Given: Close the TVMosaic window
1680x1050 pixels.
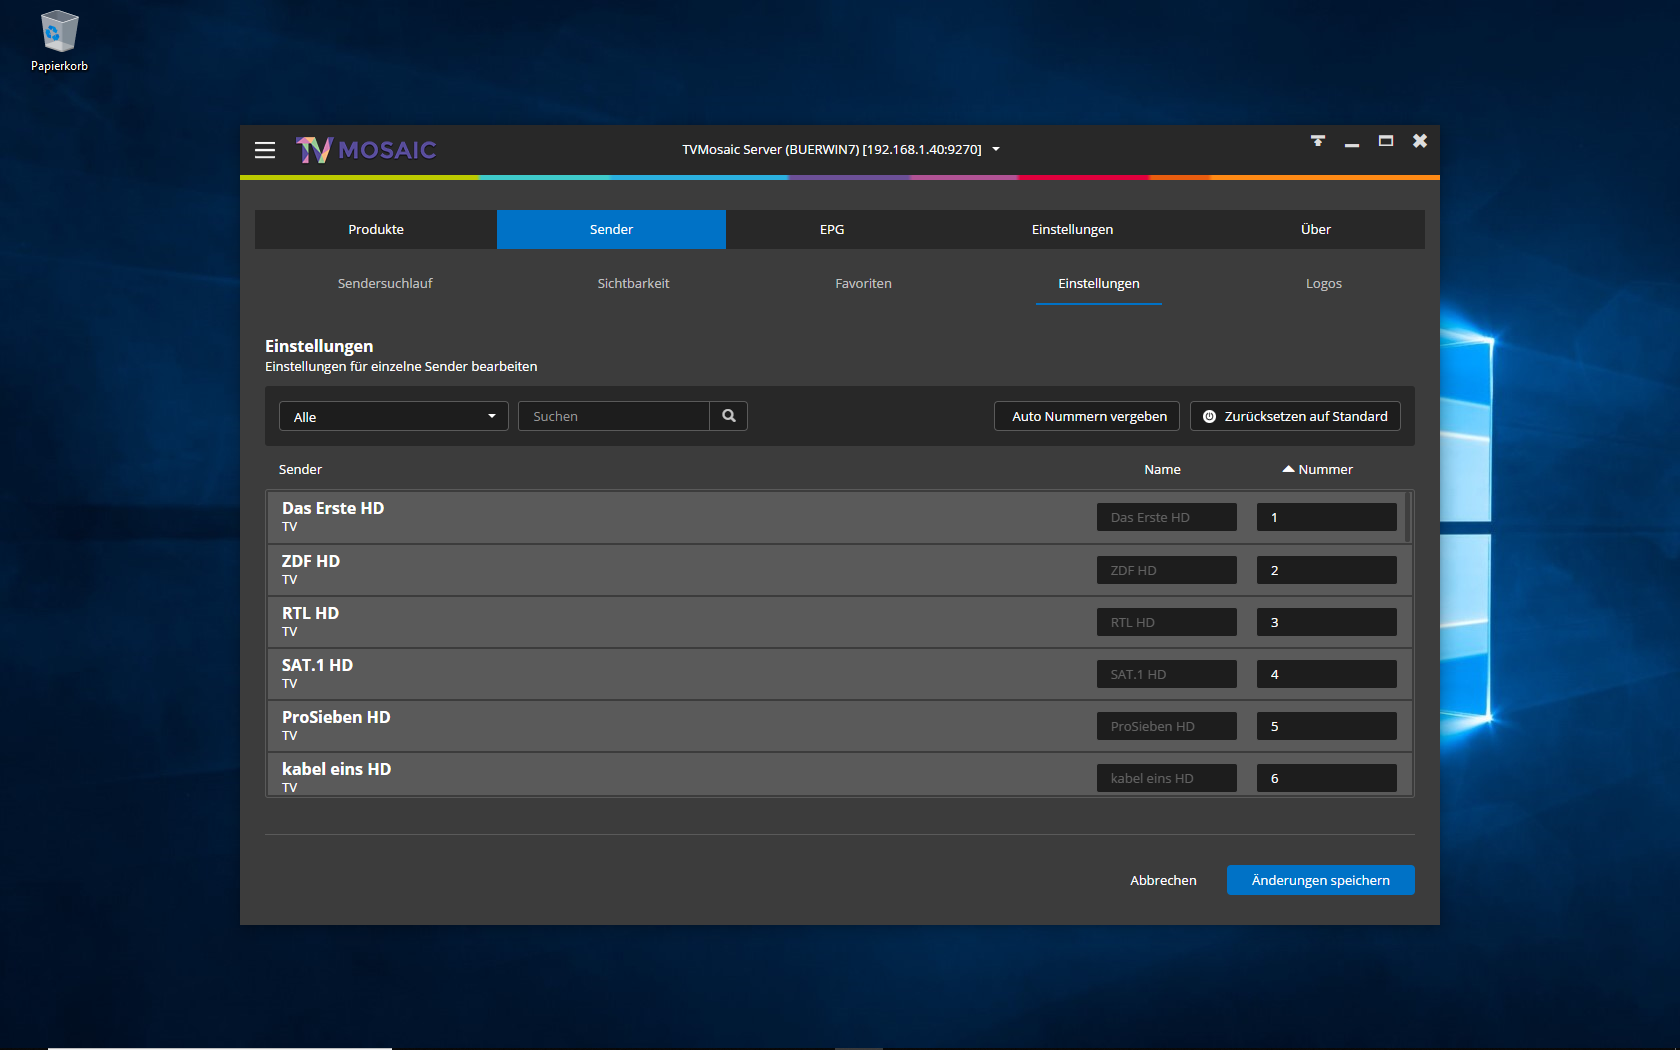Looking at the screenshot, I should click(x=1420, y=141).
